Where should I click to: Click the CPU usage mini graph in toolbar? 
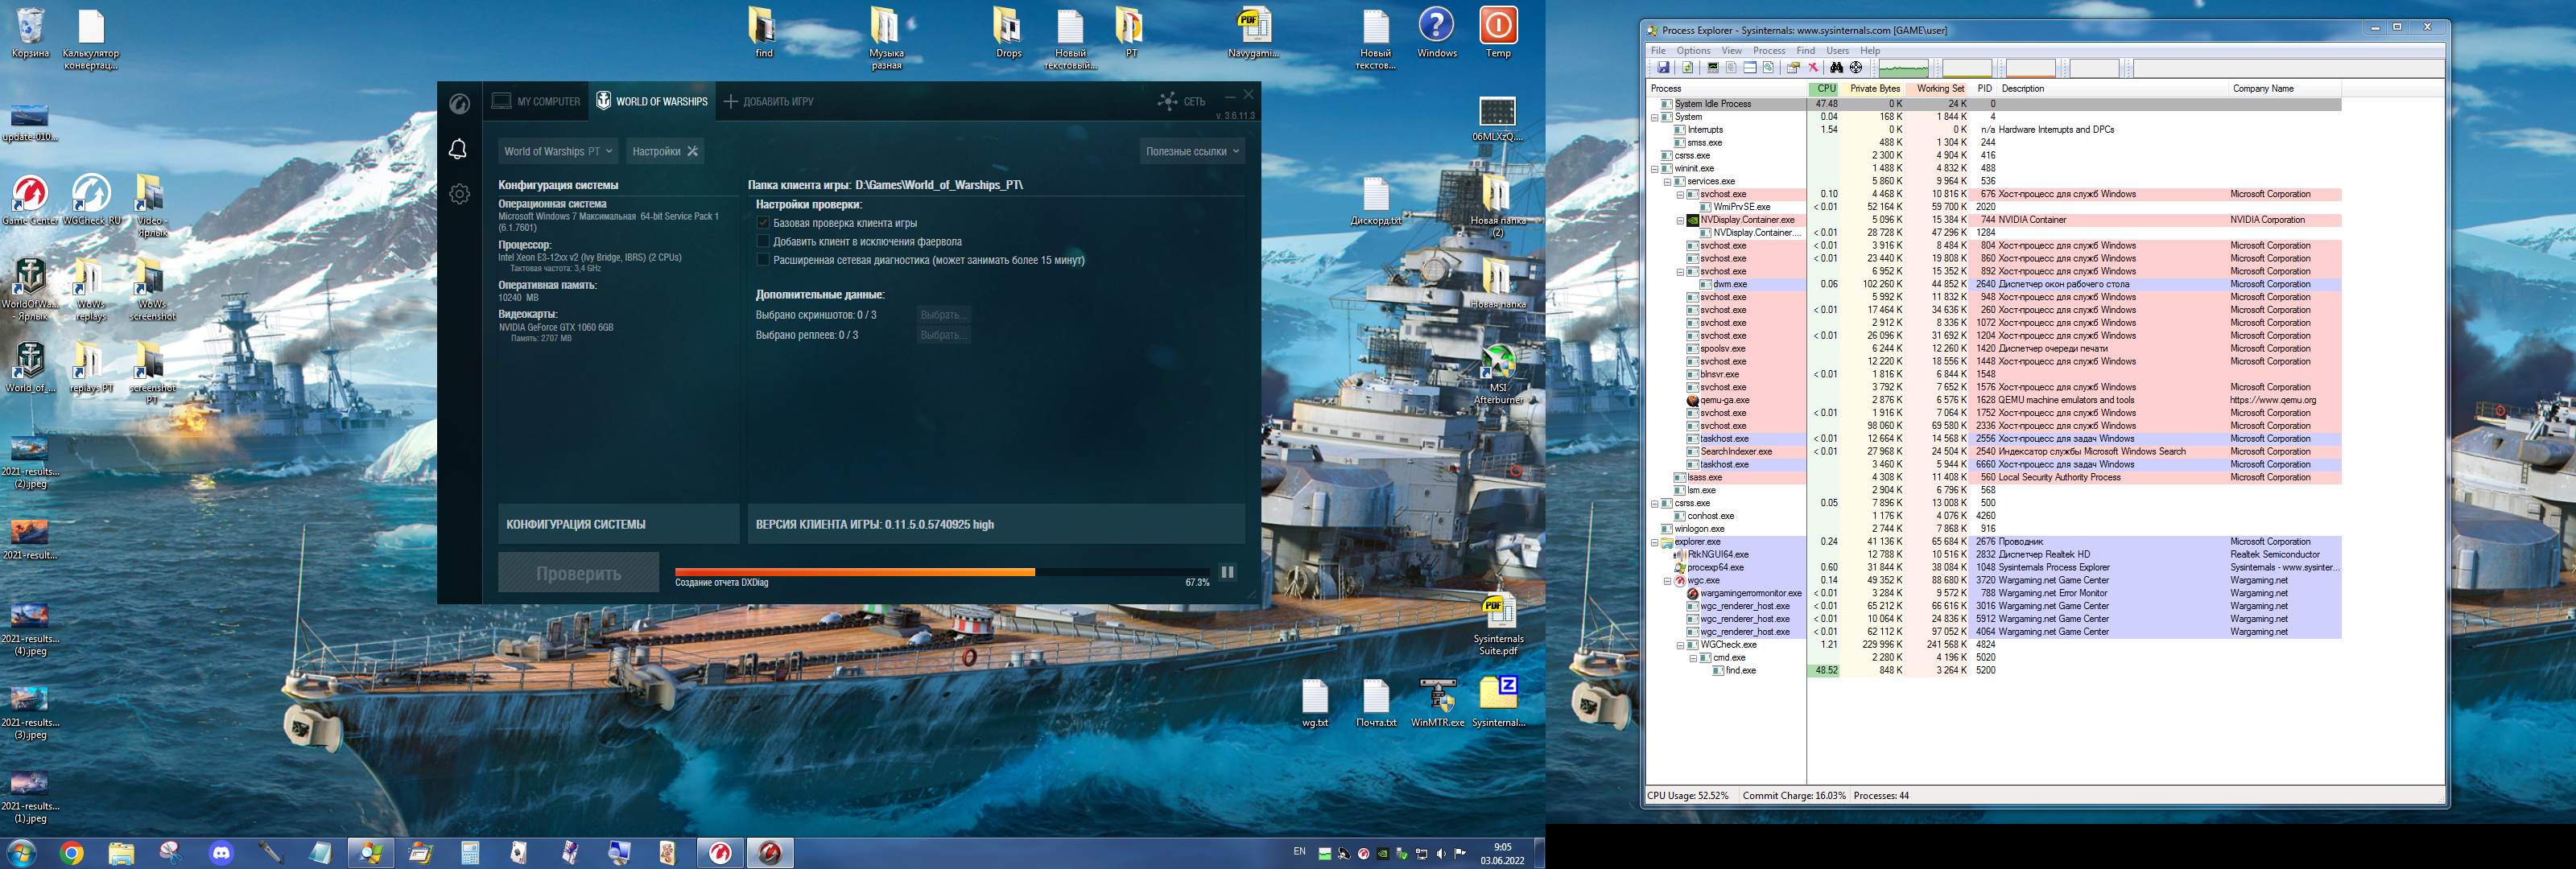[x=1903, y=68]
